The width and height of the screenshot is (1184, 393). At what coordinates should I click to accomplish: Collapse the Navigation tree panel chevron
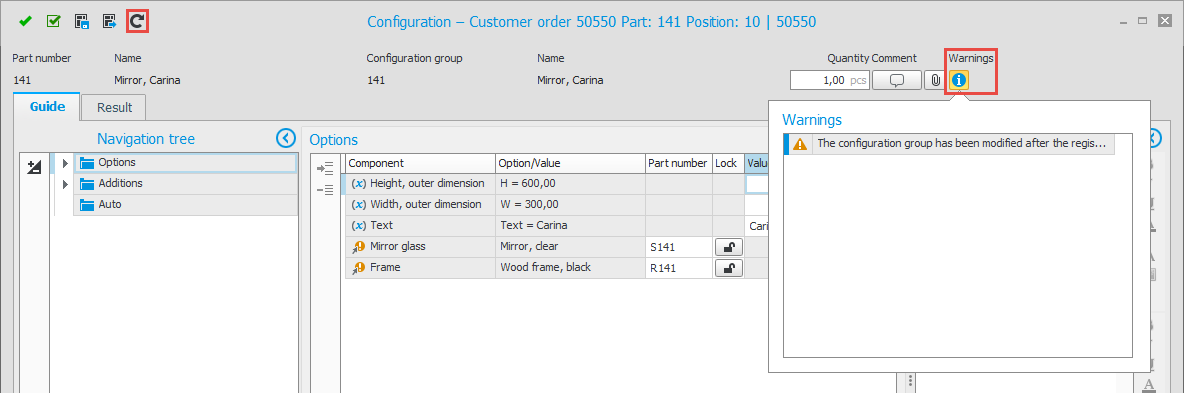285,138
